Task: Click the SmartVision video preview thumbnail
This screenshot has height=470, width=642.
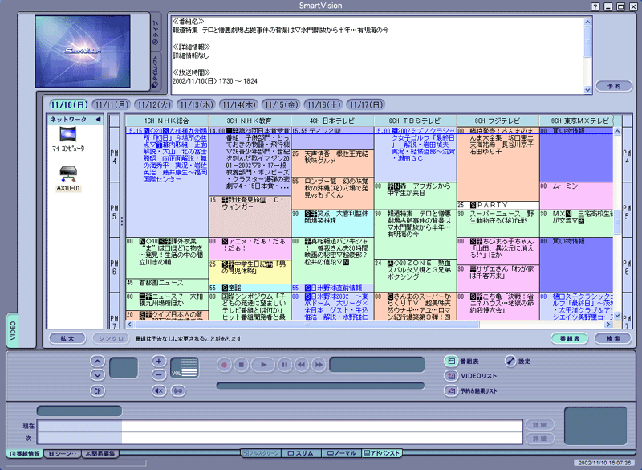Action: pos(83,51)
